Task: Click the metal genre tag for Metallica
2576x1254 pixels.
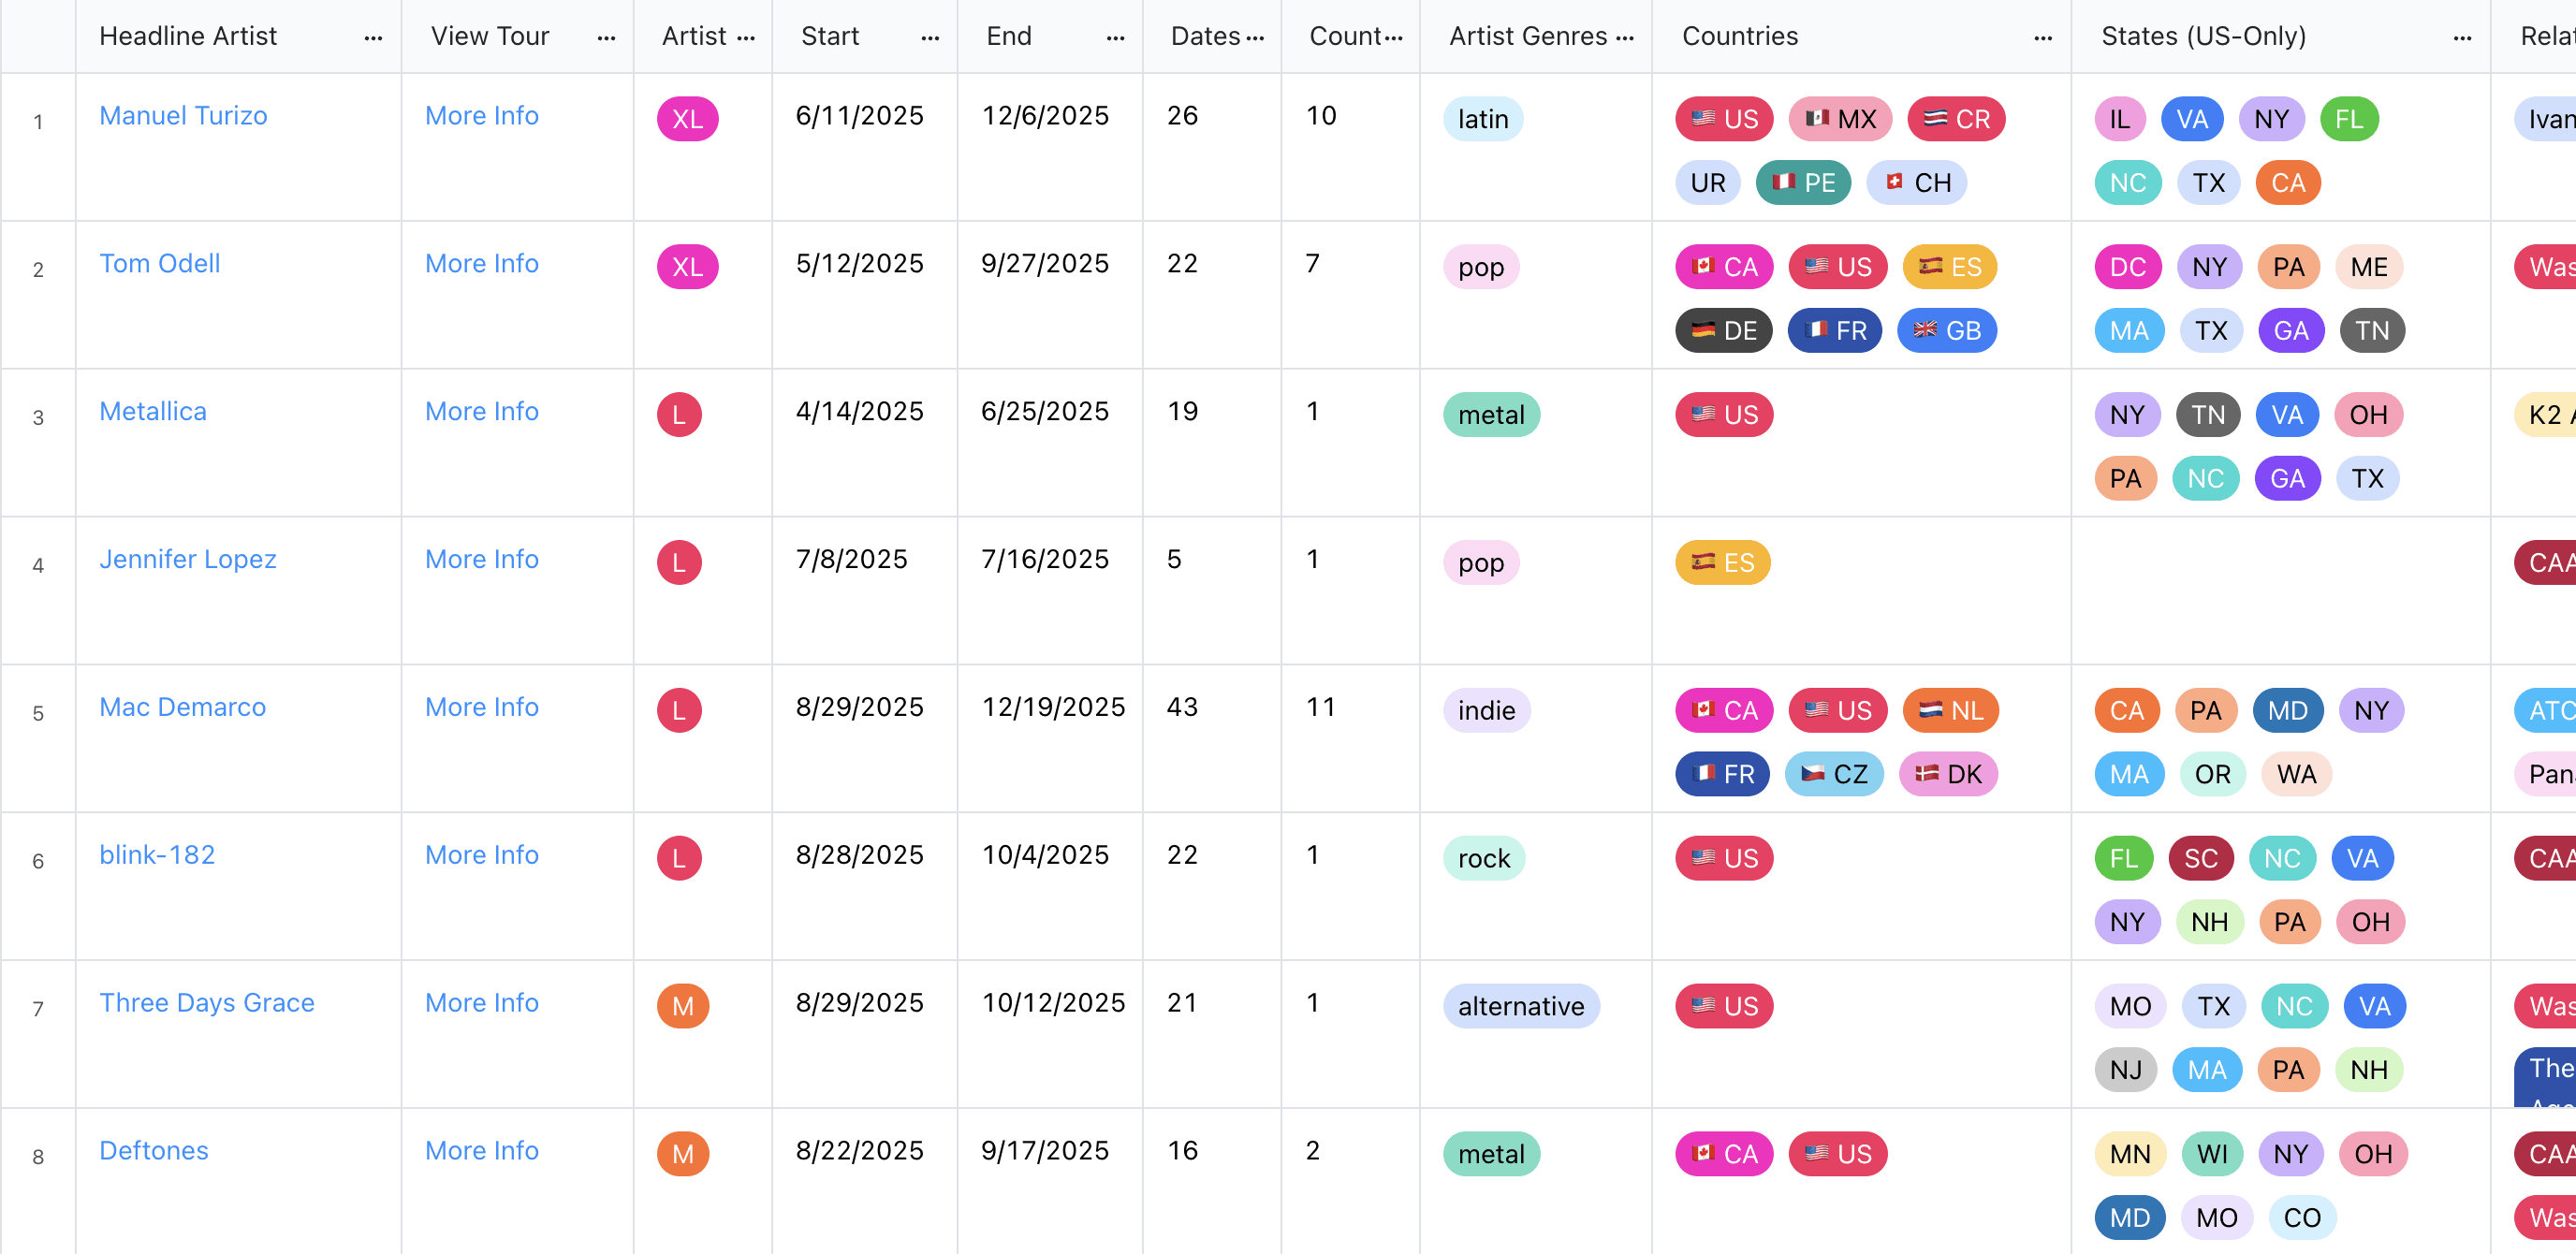Action: point(1491,414)
